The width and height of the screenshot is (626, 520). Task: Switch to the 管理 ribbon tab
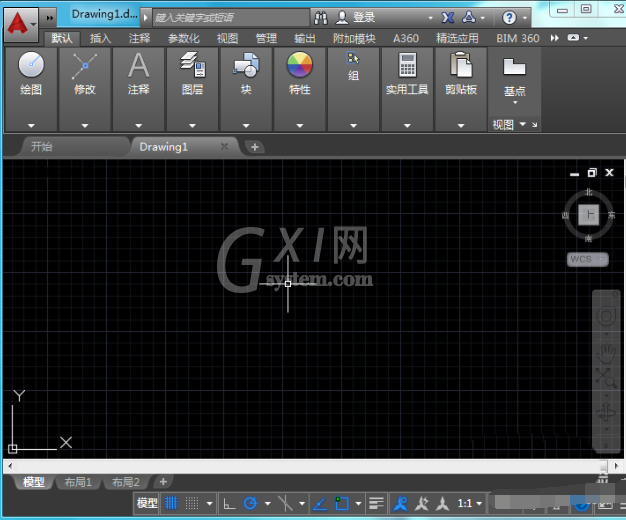(266, 38)
